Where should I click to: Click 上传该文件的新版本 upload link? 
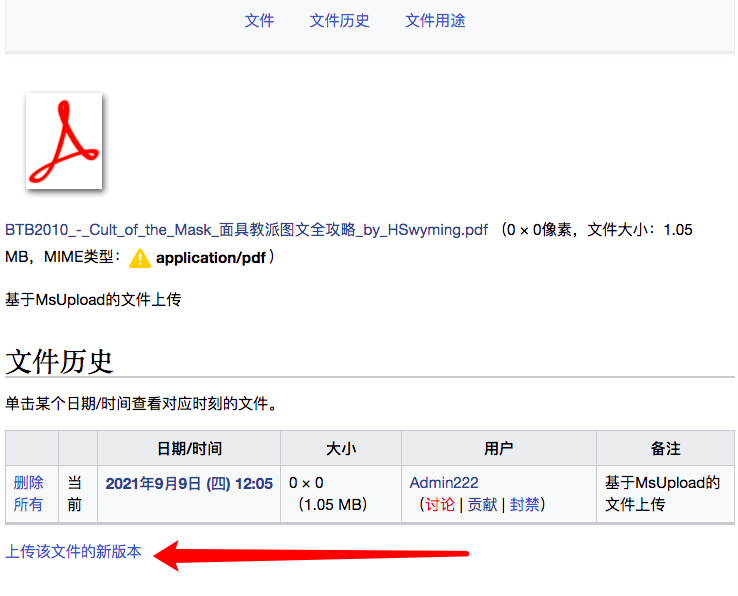73,551
